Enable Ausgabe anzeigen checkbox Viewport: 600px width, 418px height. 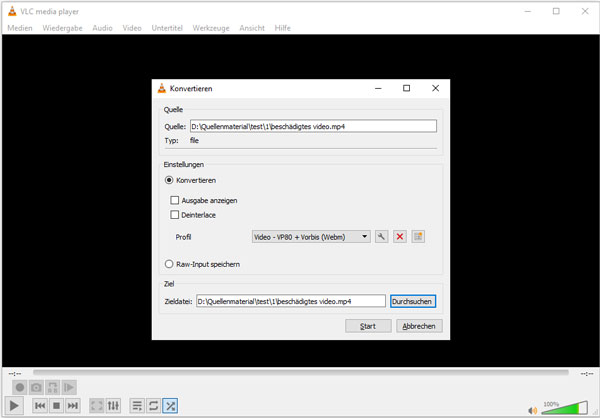174,200
